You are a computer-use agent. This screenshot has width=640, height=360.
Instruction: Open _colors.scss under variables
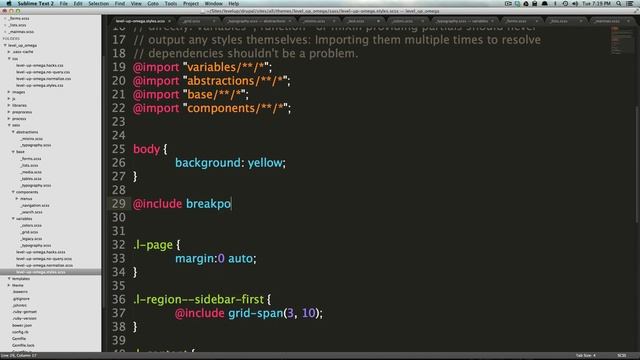click(31, 225)
